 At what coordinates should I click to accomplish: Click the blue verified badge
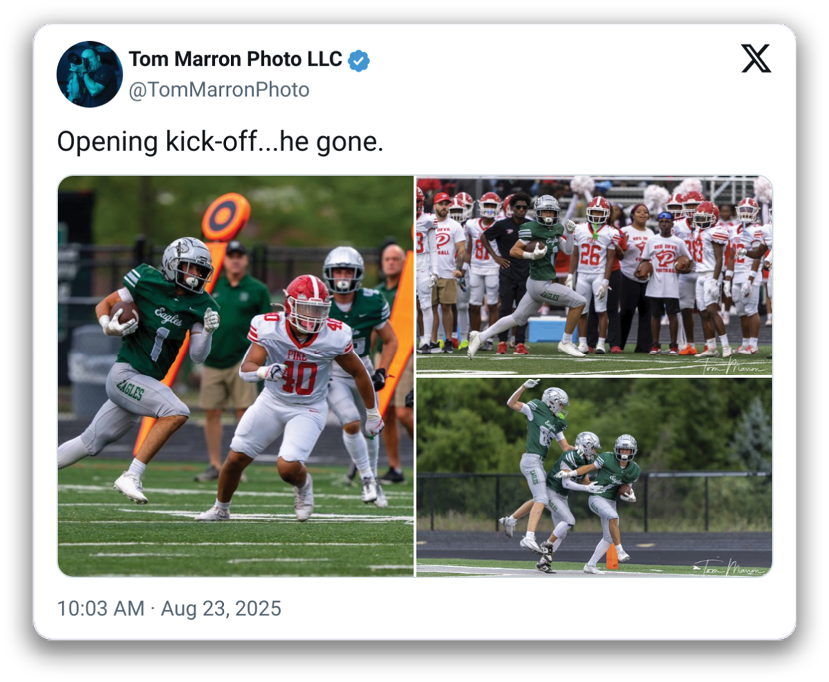pyautogui.click(x=358, y=61)
